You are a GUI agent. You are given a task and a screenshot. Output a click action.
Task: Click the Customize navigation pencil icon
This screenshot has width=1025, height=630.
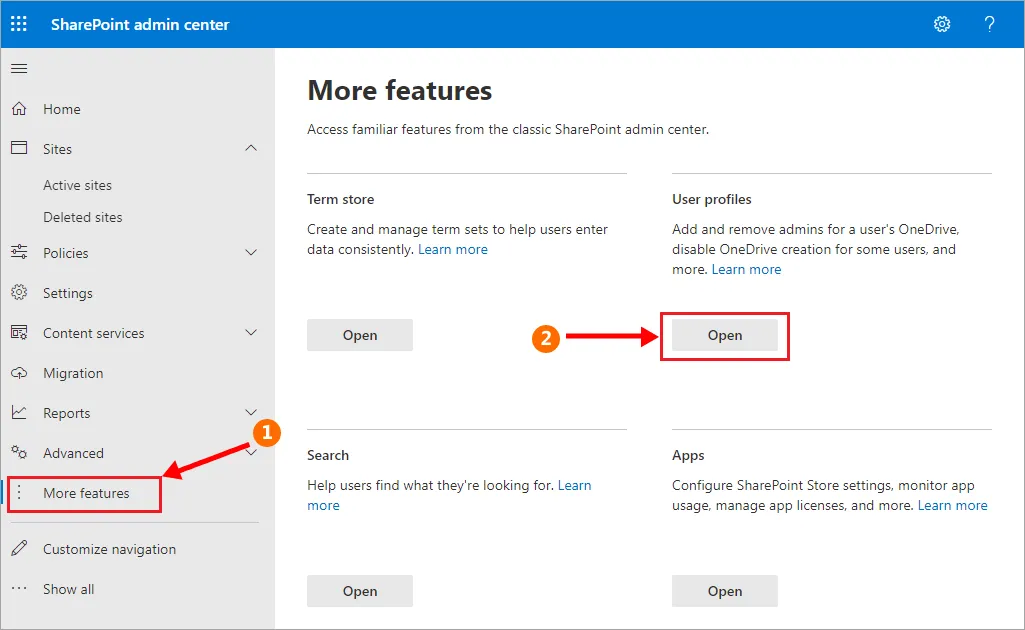click(19, 548)
